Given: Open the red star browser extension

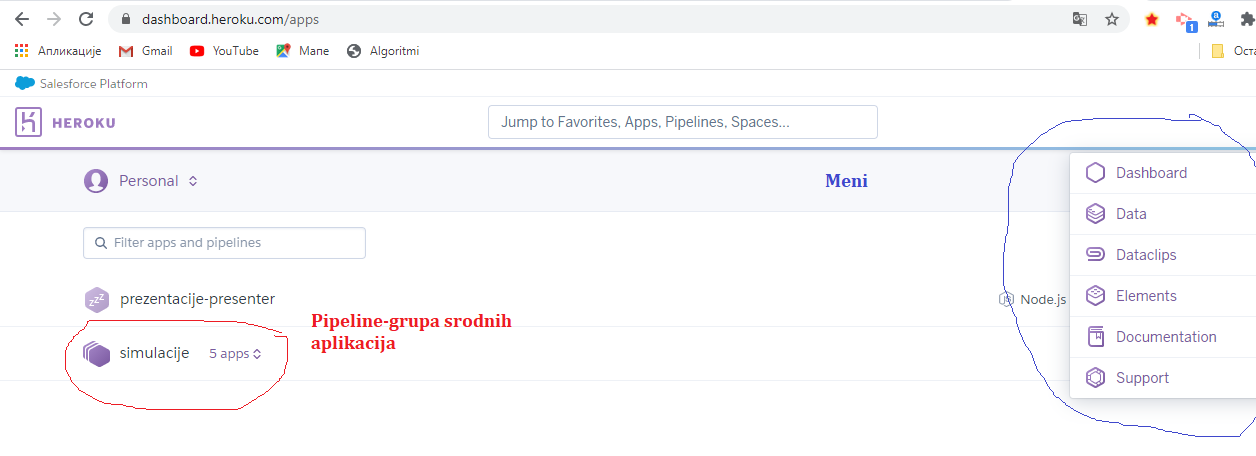Looking at the screenshot, I should (1152, 19).
